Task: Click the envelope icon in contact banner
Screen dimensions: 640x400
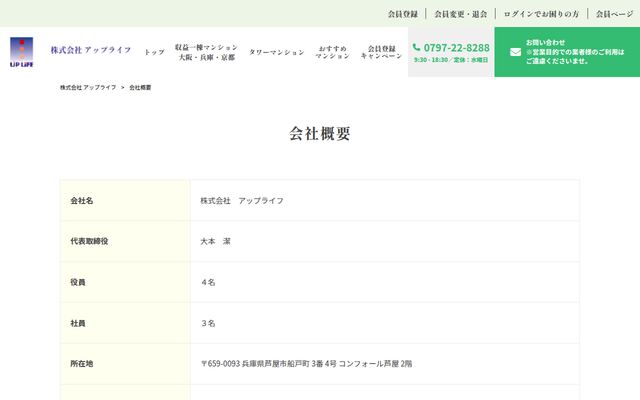Action: point(515,52)
